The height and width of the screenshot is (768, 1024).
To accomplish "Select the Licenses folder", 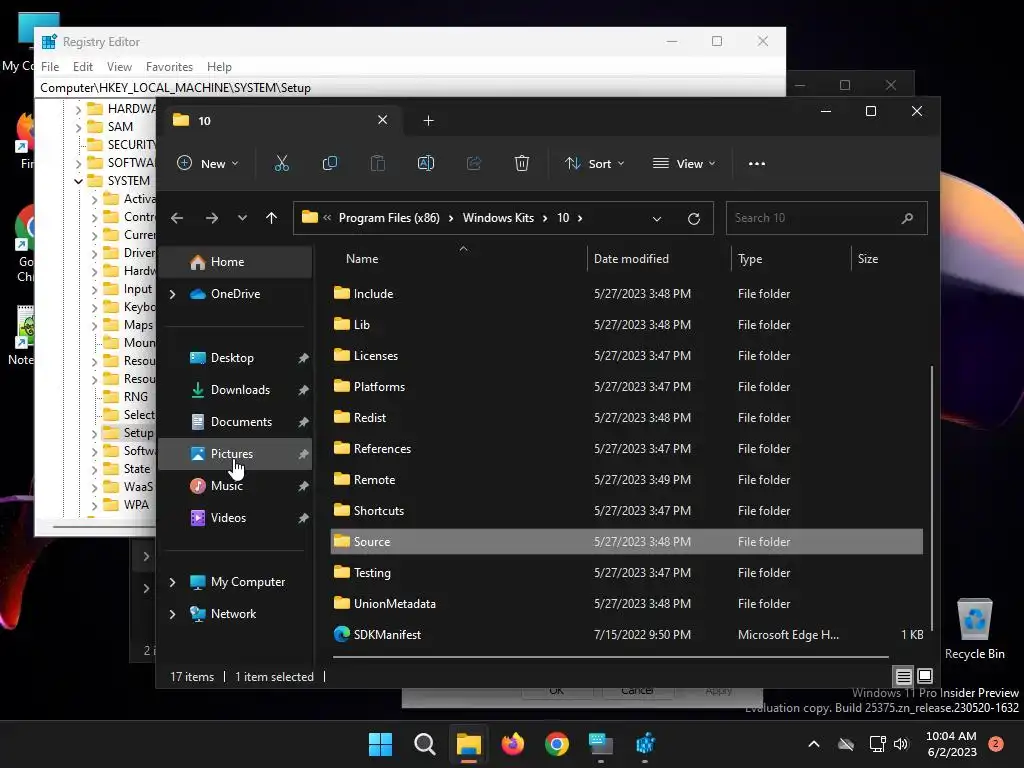I will [627, 356].
